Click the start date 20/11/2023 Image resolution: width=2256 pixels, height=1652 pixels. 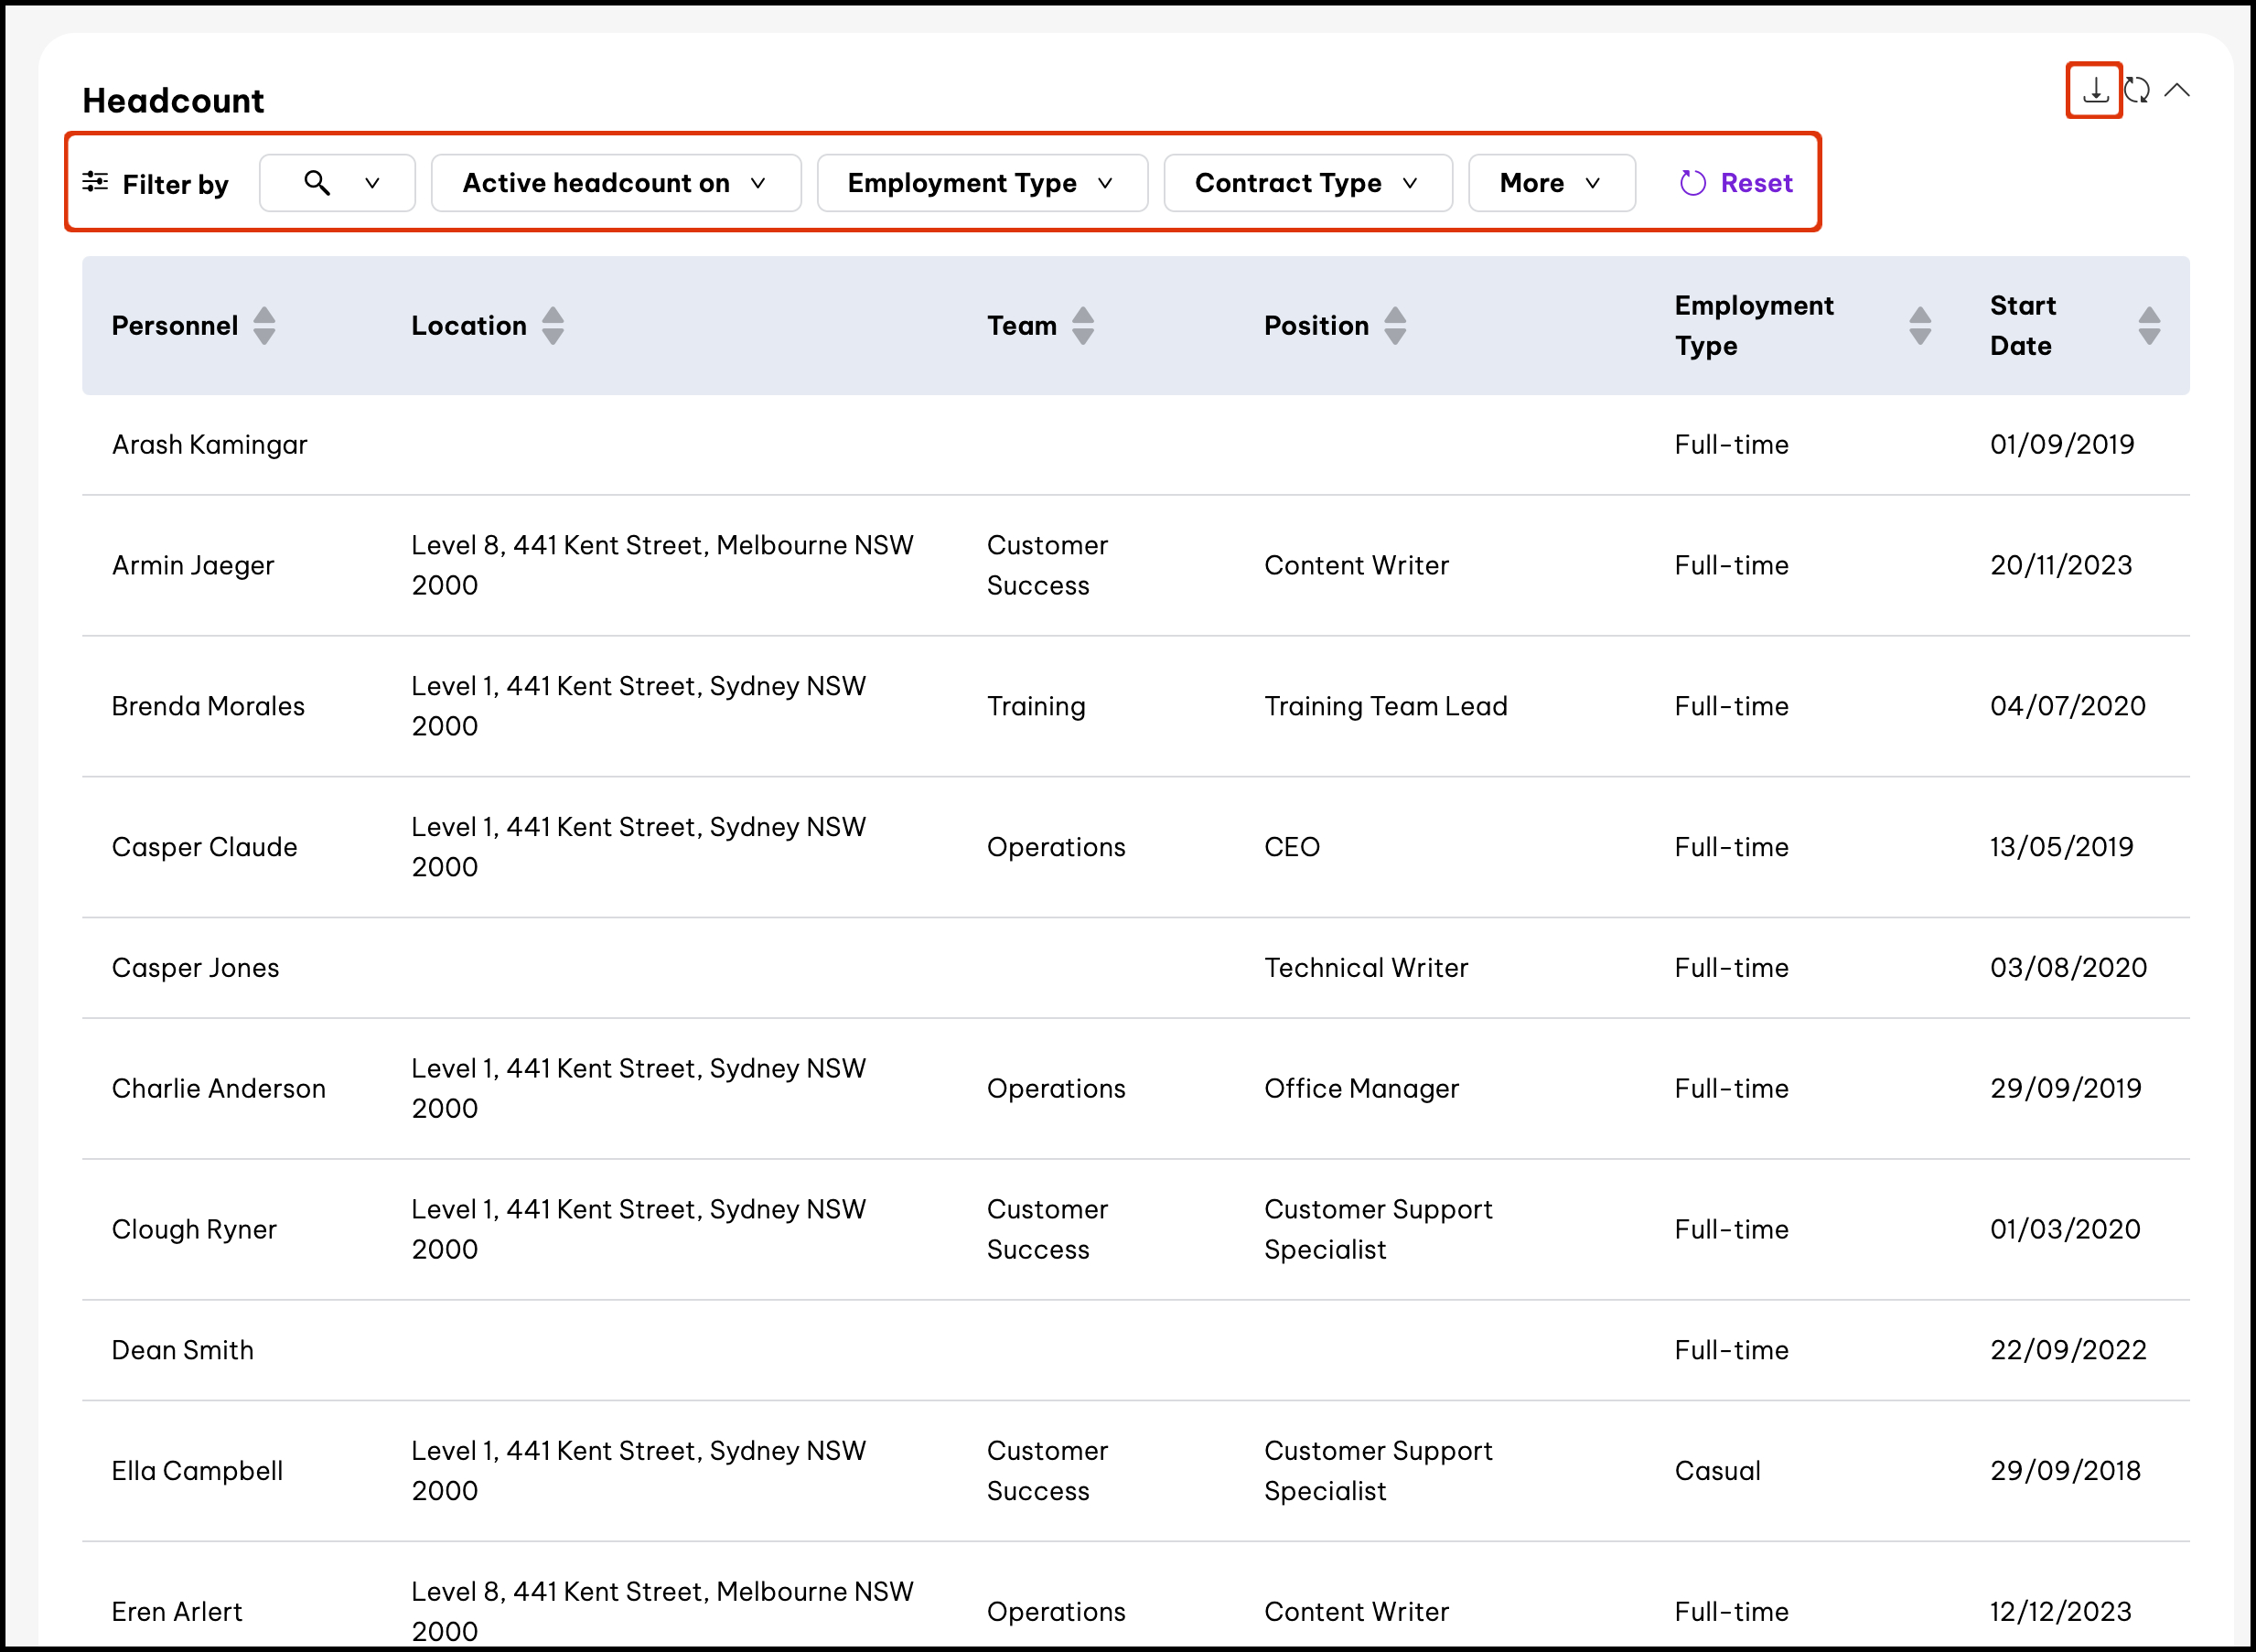click(x=2061, y=566)
